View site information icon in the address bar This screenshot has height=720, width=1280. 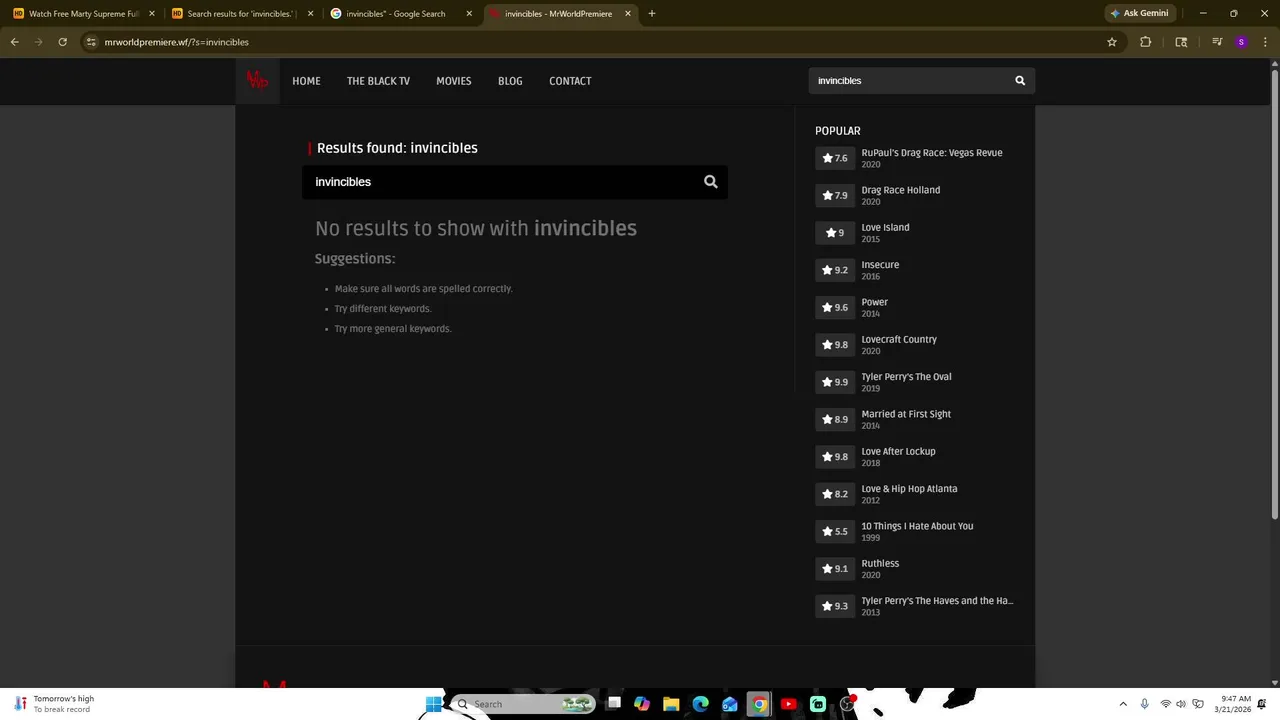(91, 42)
